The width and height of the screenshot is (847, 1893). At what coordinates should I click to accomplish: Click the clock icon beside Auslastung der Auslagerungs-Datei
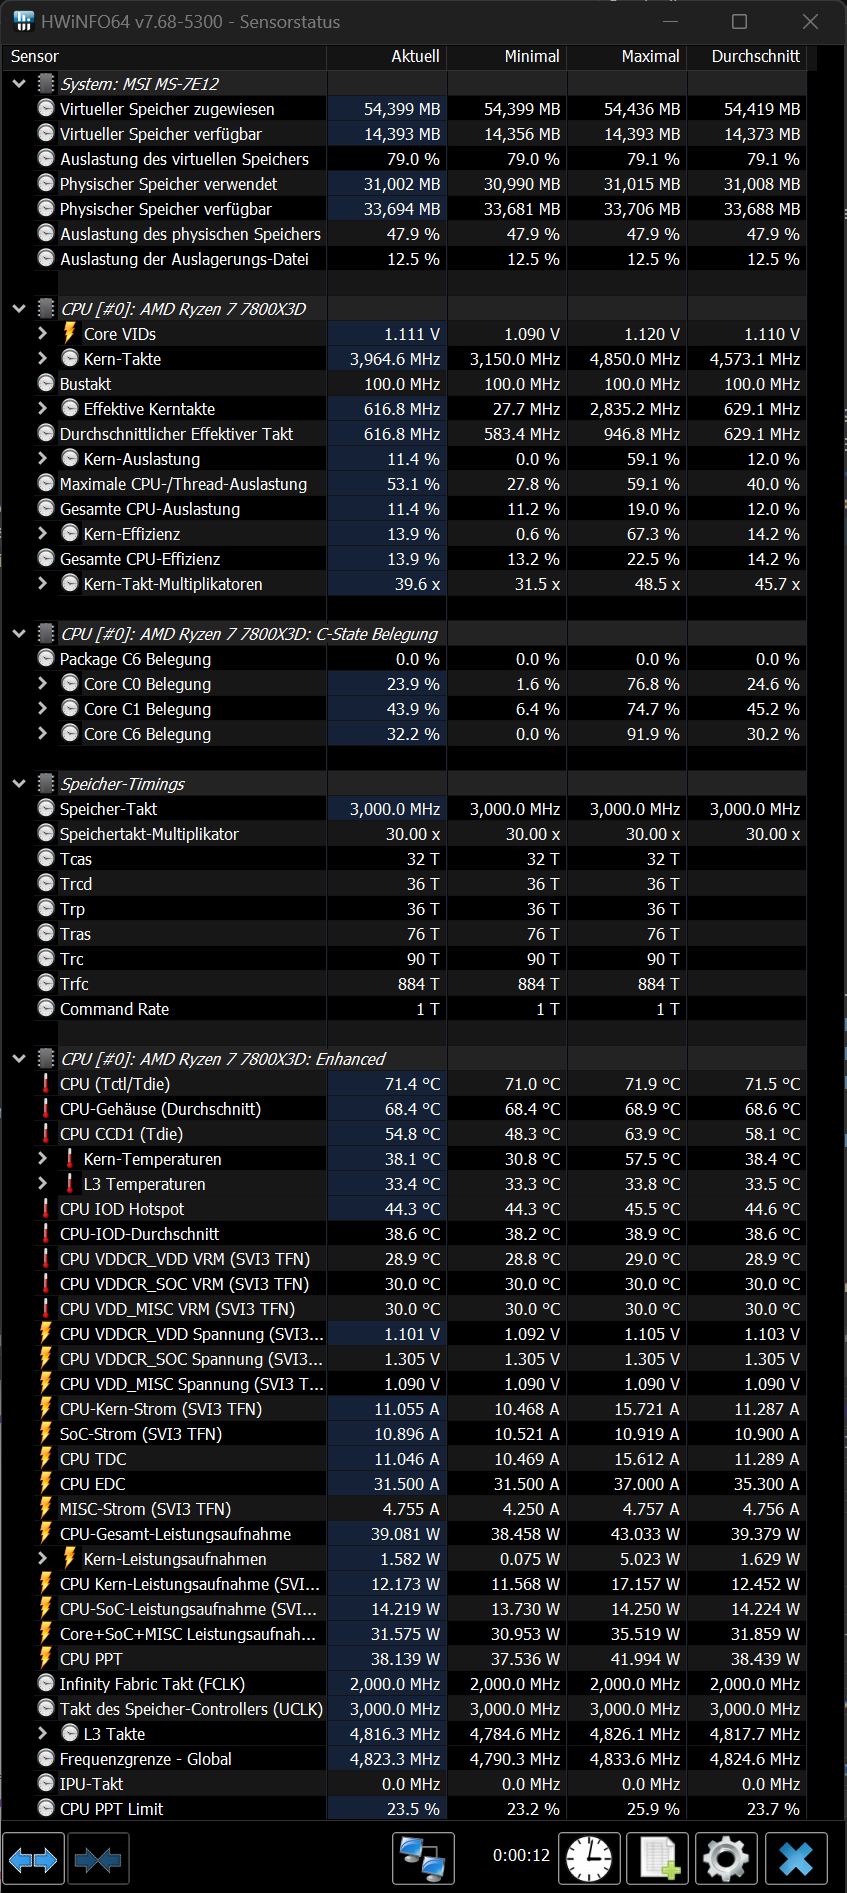(x=46, y=258)
